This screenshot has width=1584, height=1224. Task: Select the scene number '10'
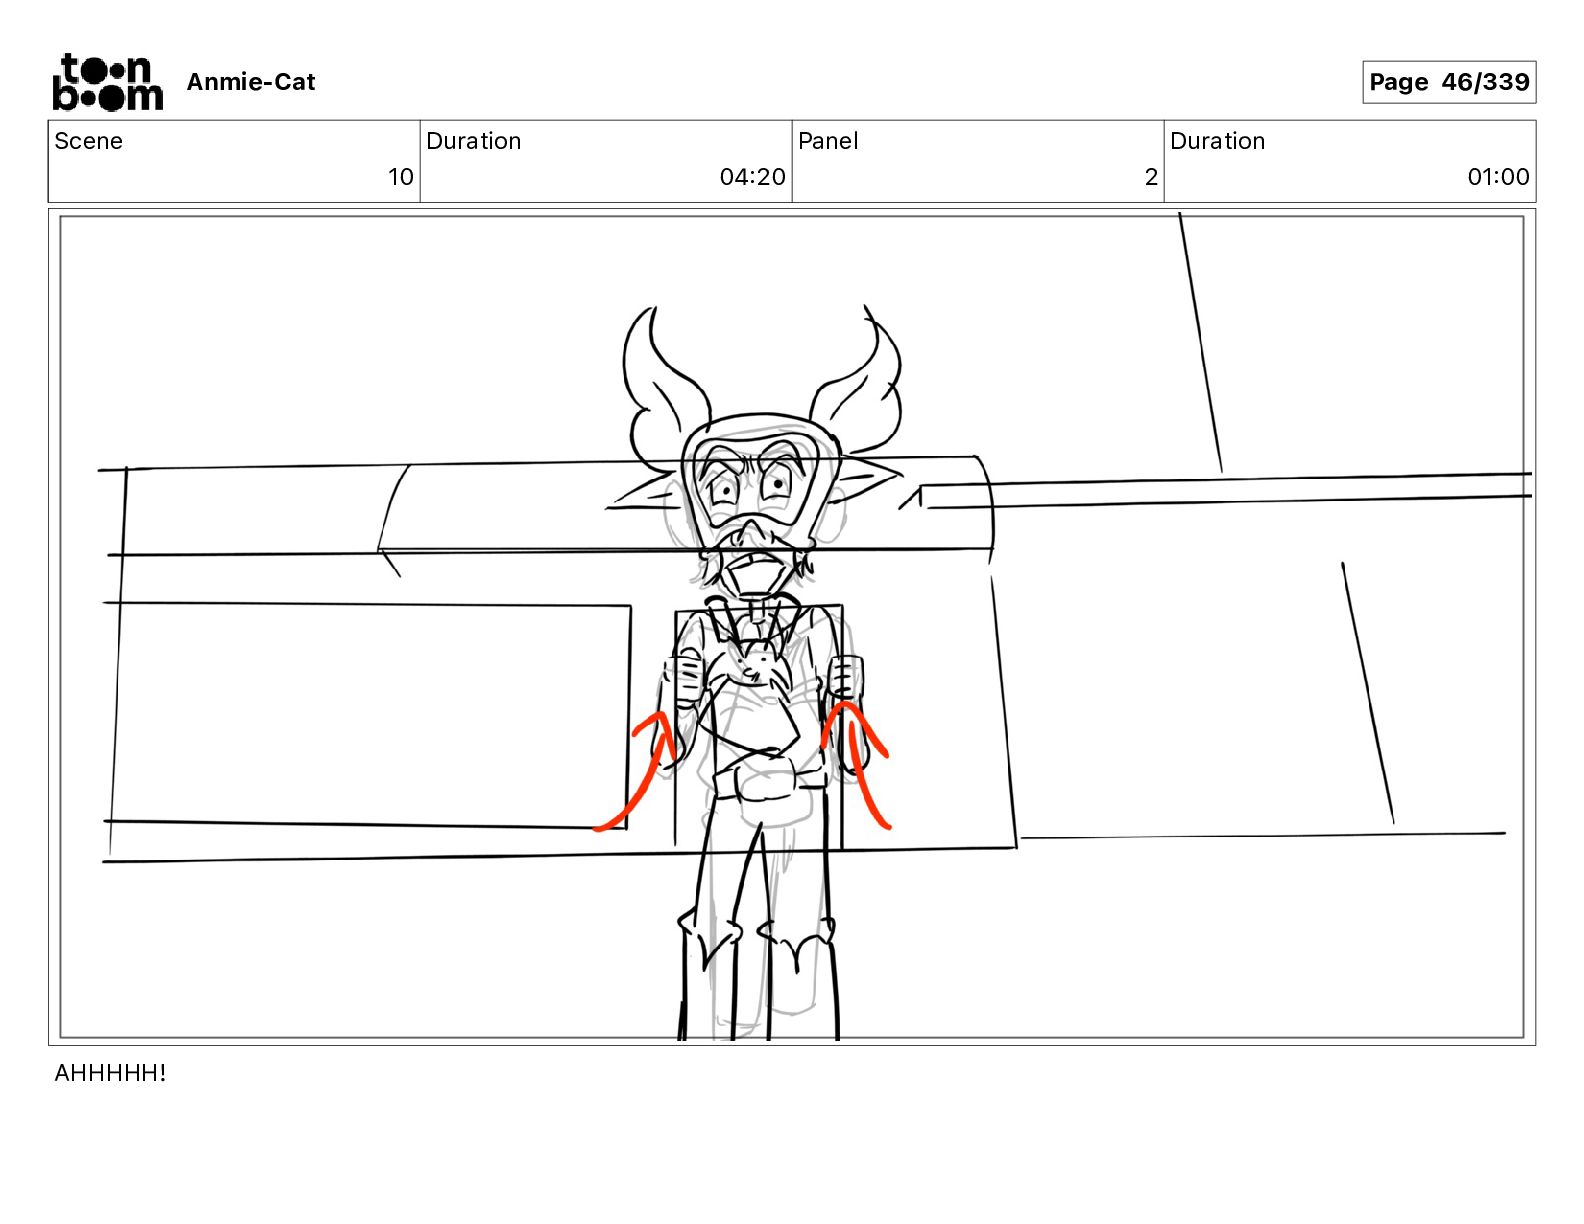[400, 177]
